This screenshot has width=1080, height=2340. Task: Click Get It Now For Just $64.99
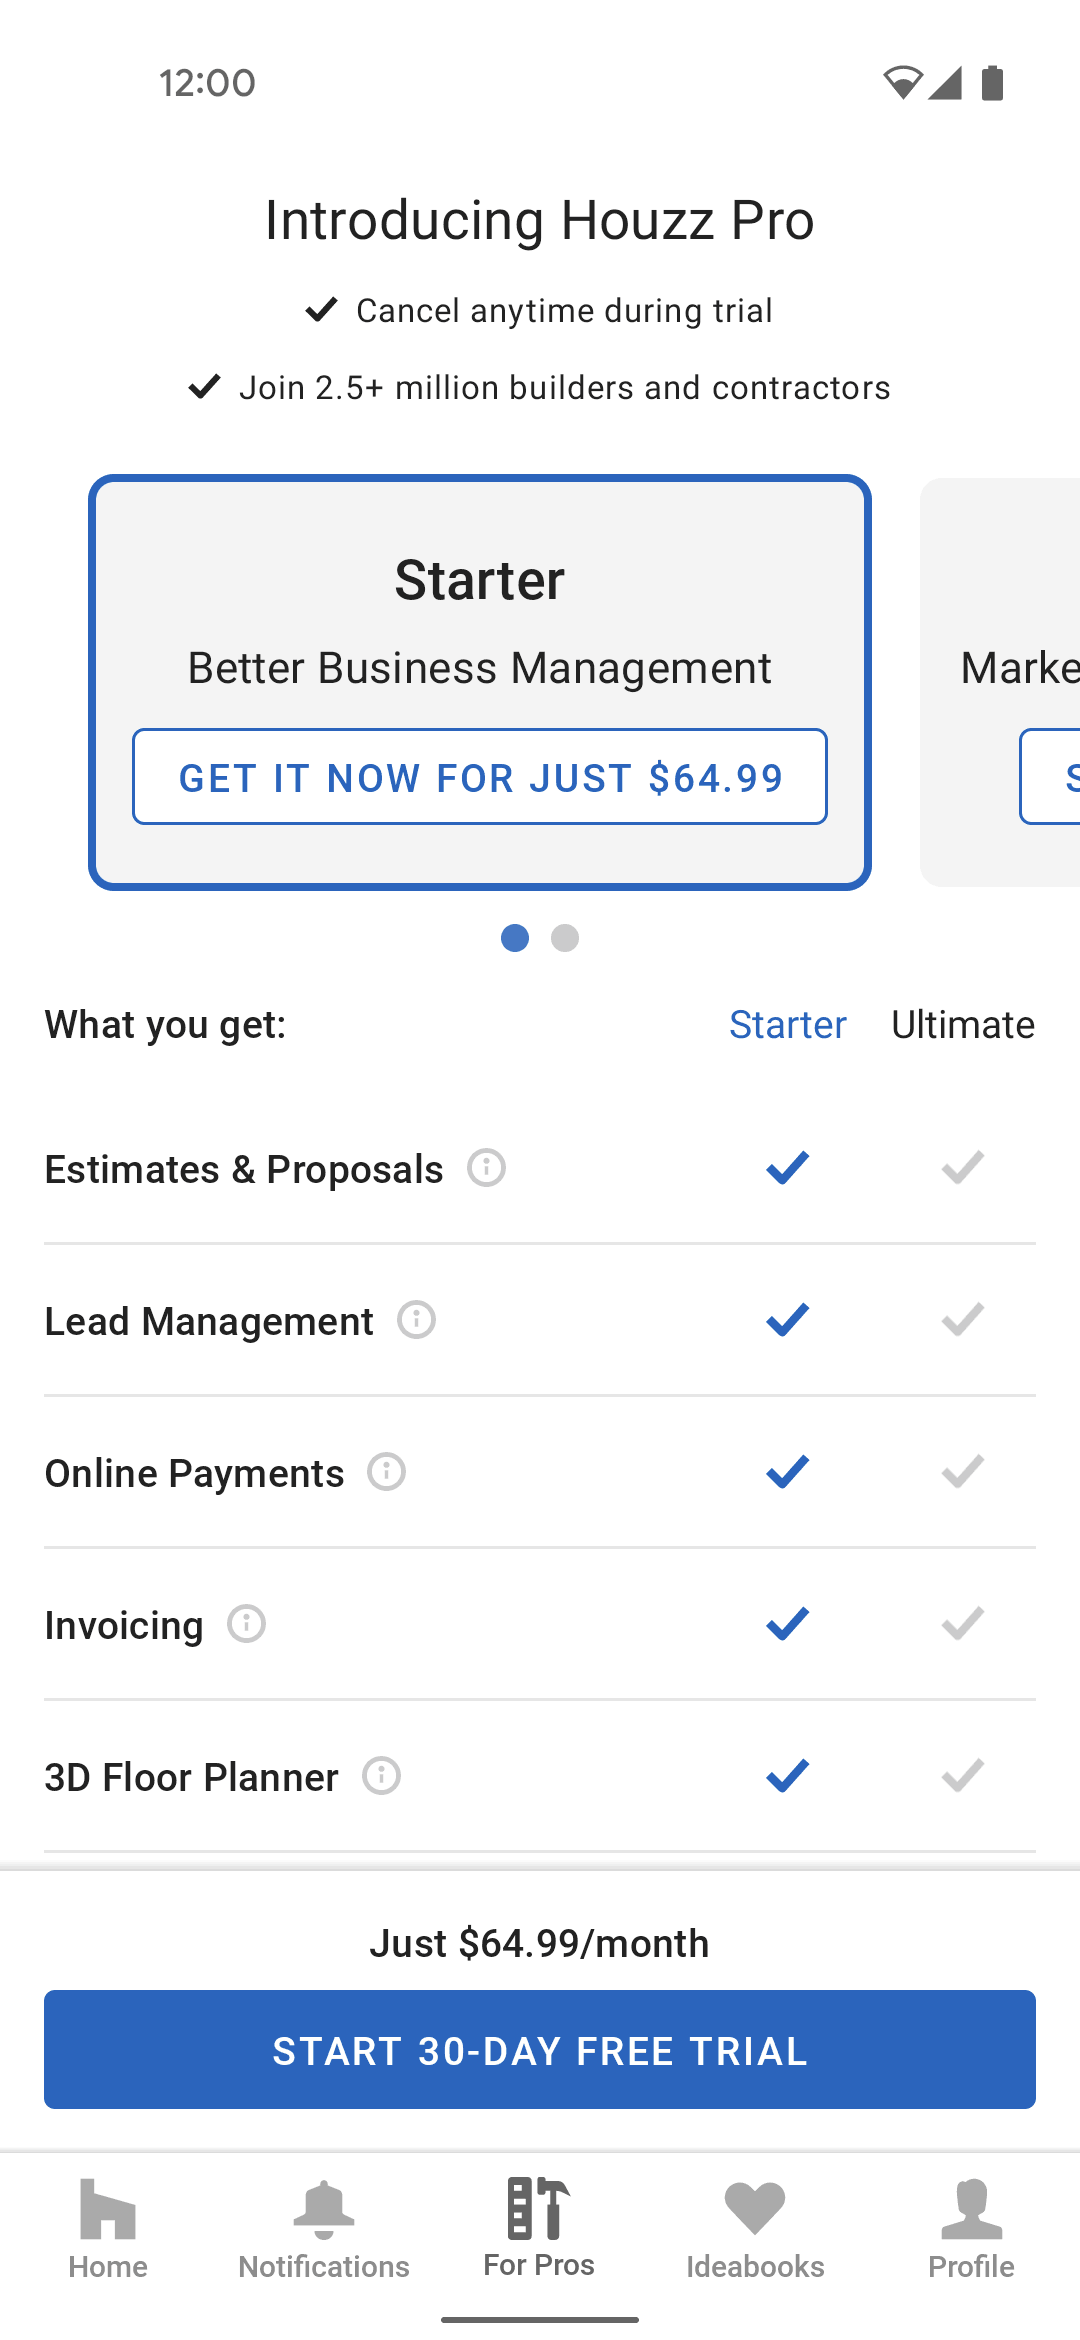(x=480, y=777)
